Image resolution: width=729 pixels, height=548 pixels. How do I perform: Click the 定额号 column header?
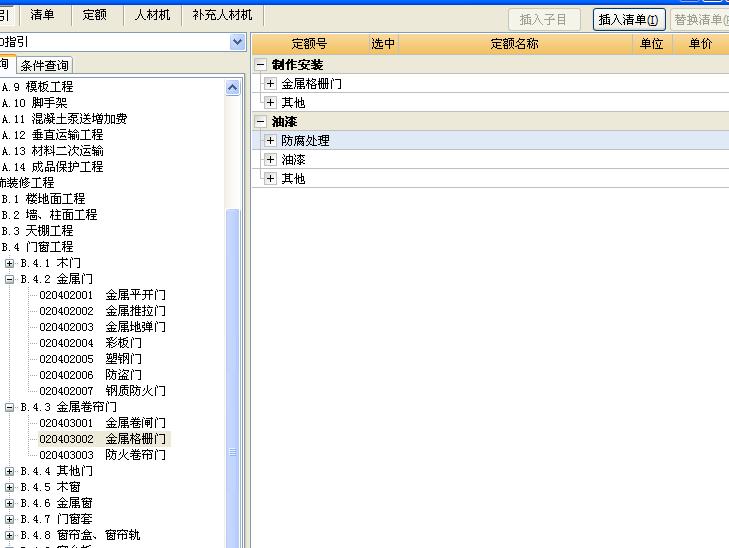coord(310,44)
